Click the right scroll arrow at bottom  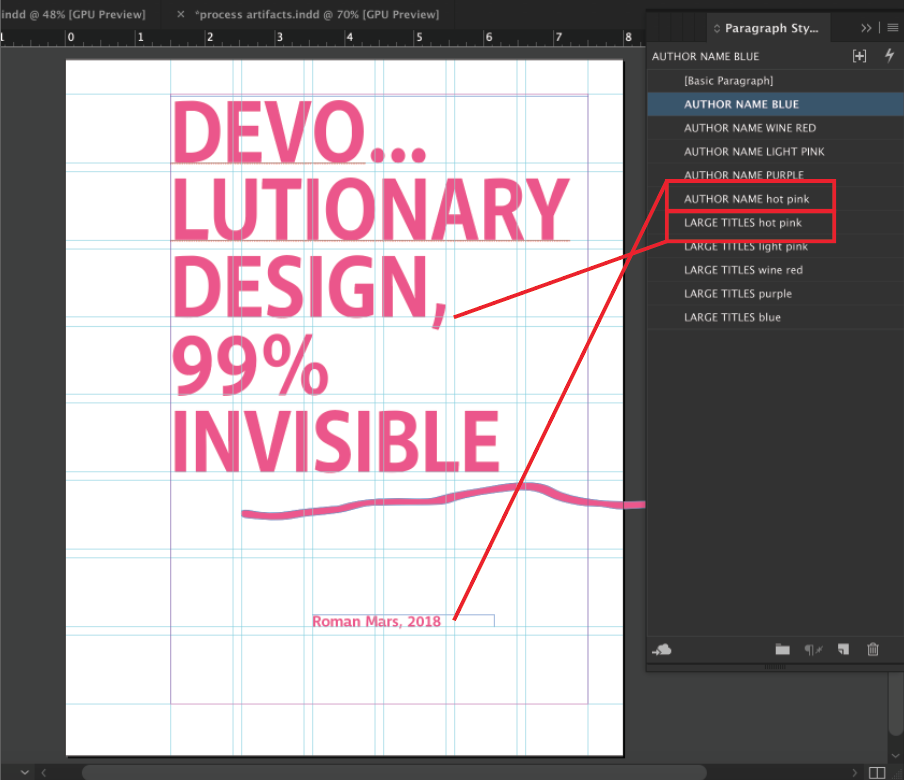click(854, 773)
